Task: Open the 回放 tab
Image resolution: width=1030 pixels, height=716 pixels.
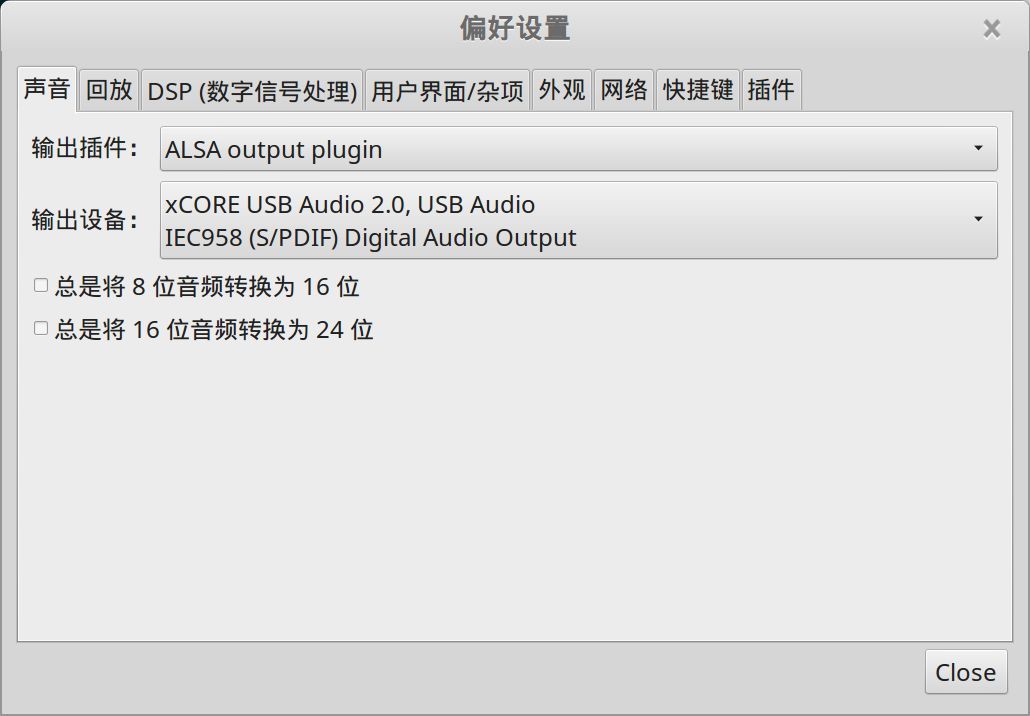Action: [108, 90]
